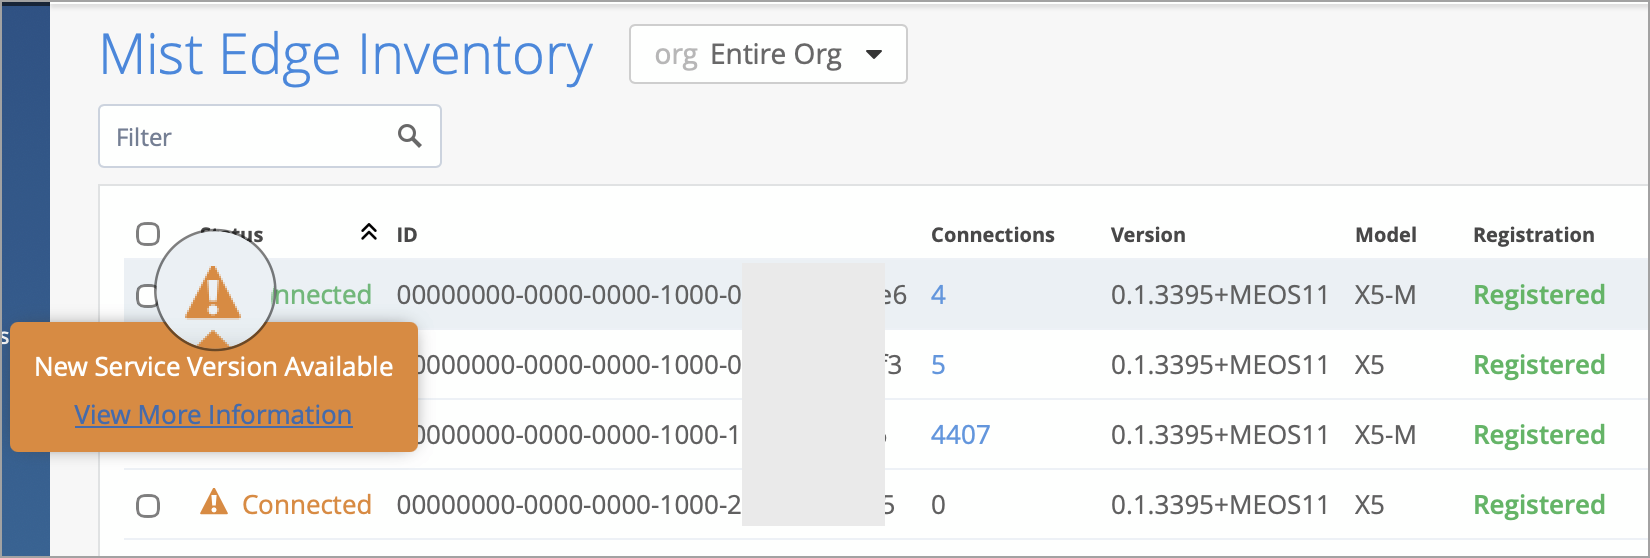The height and width of the screenshot is (558, 1650).
Task: Click Registered status in connections 4 row
Action: point(1539,295)
